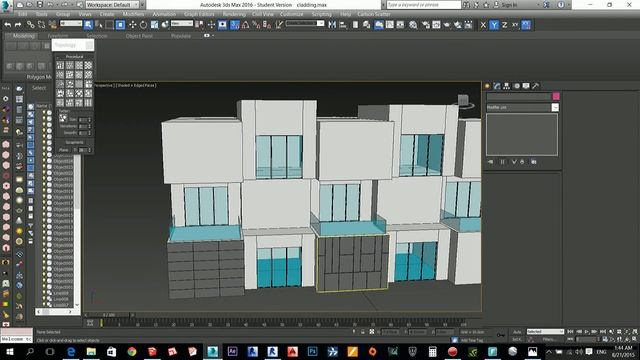The image size is (640, 360).
Task: Open the selection filter dropdown
Action: click(x=71, y=24)
